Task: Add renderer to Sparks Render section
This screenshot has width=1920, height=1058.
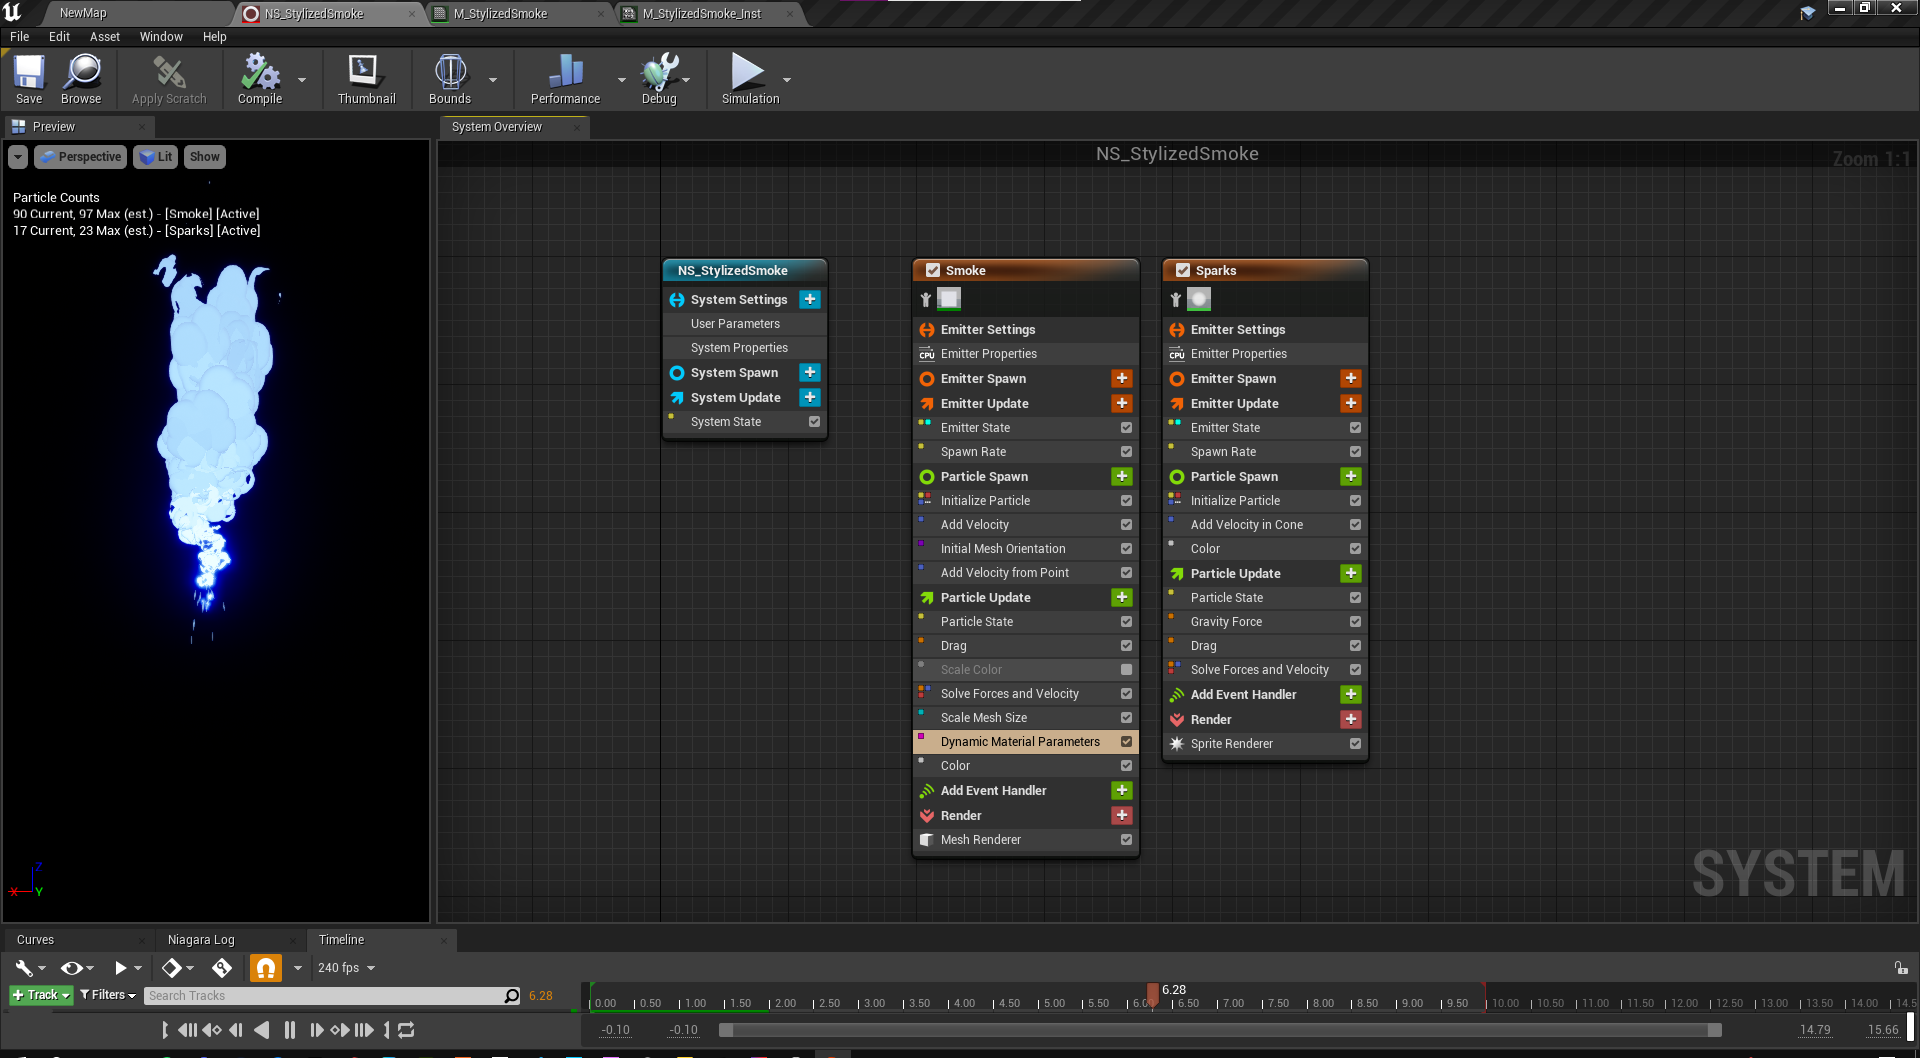Action: pyautogui.click(x=1351, y=719)
